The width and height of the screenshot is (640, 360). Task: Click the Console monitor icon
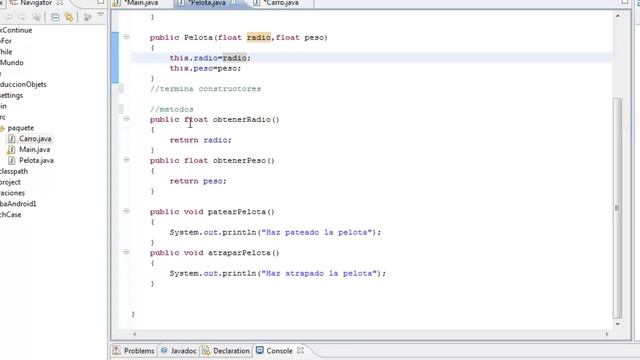[260, 350]
